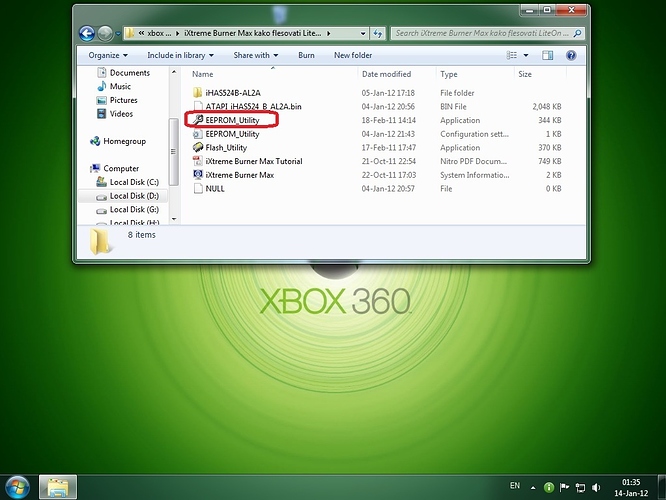Click the EN language indicator in tray
Viewport: 666px width, 500px height.
click(515, 485)
